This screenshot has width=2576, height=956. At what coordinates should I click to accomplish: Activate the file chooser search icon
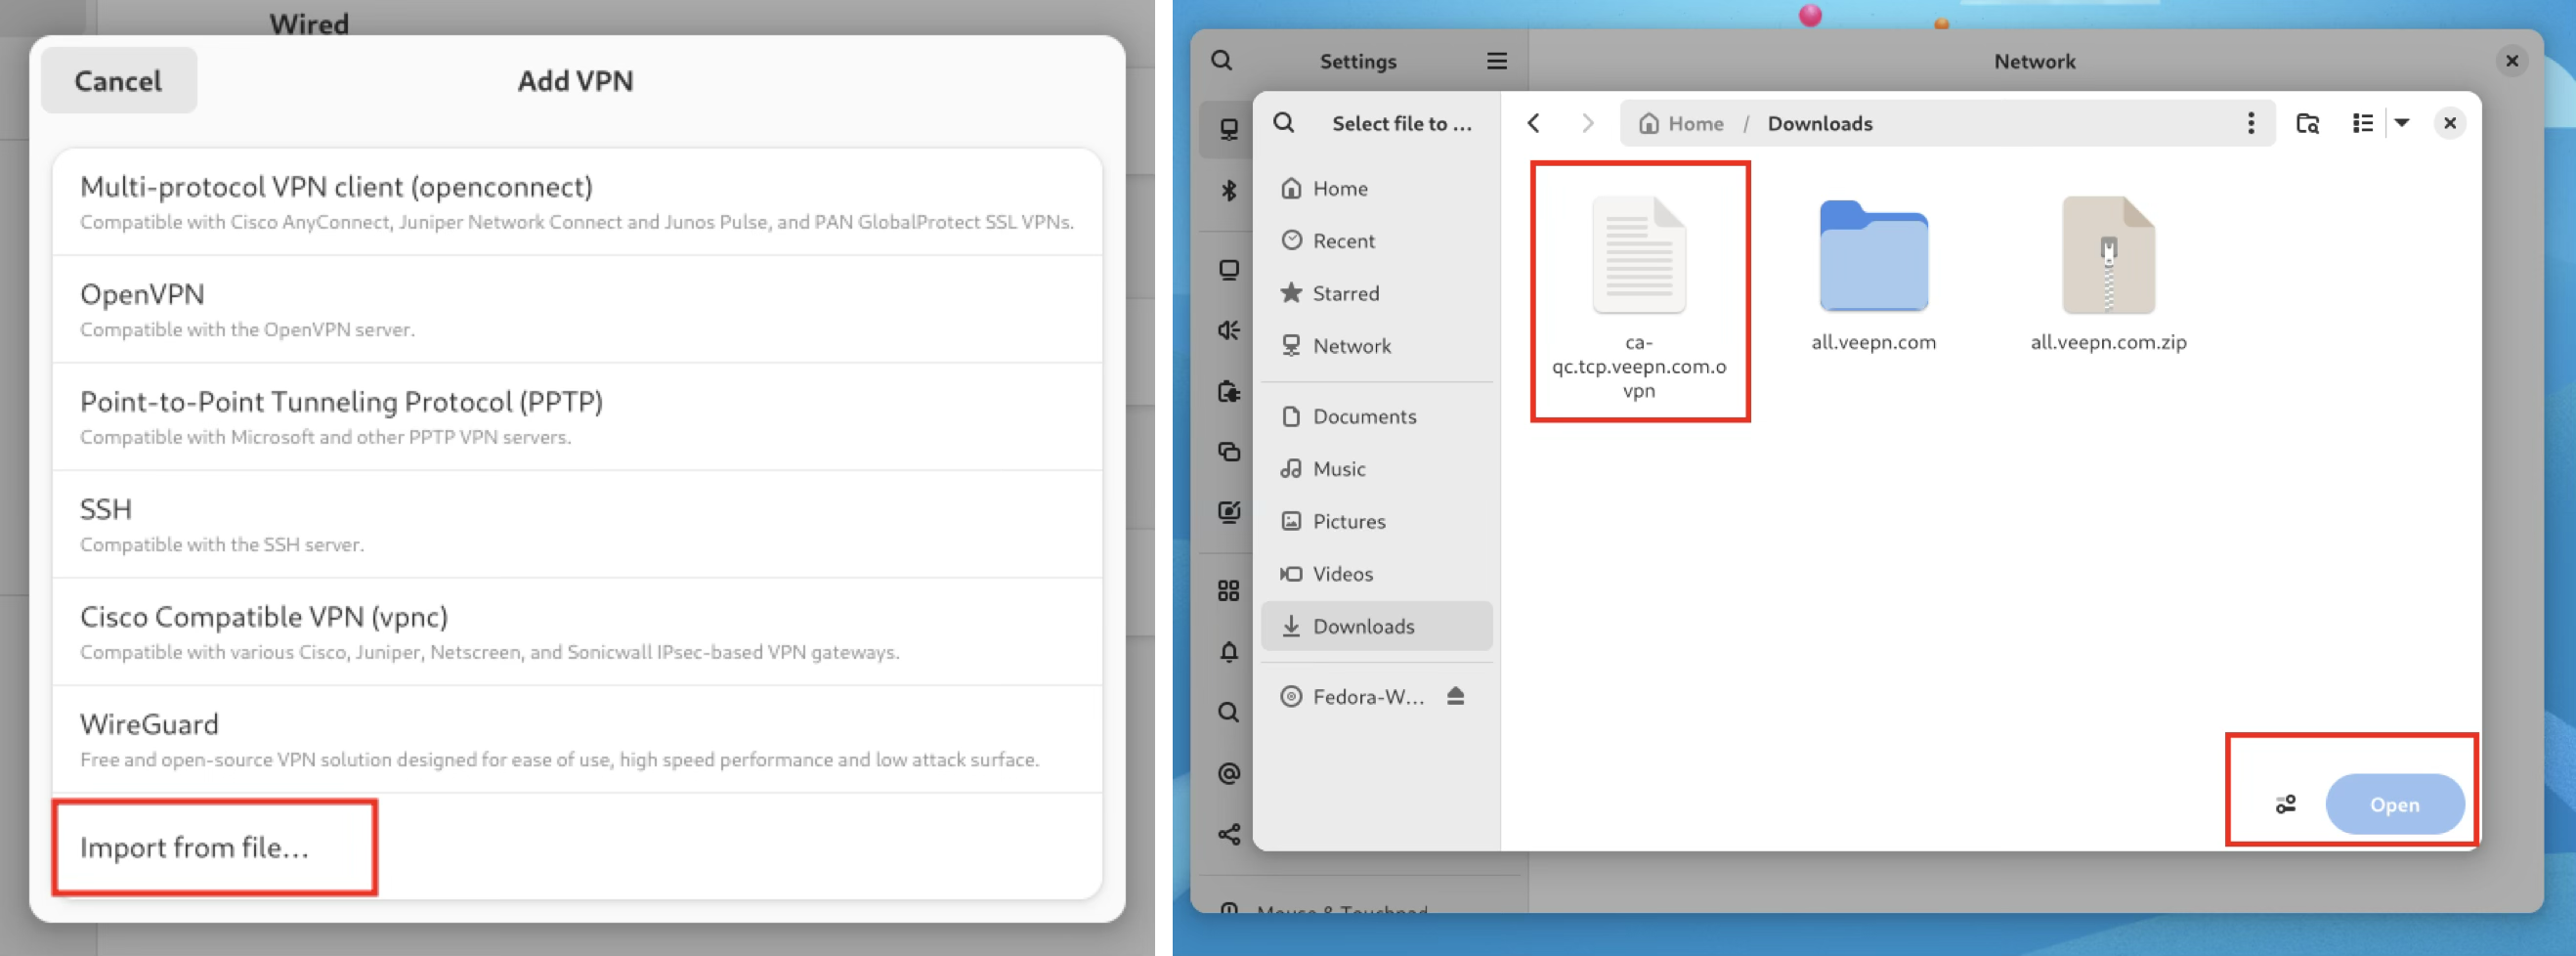pos(1284,123)
